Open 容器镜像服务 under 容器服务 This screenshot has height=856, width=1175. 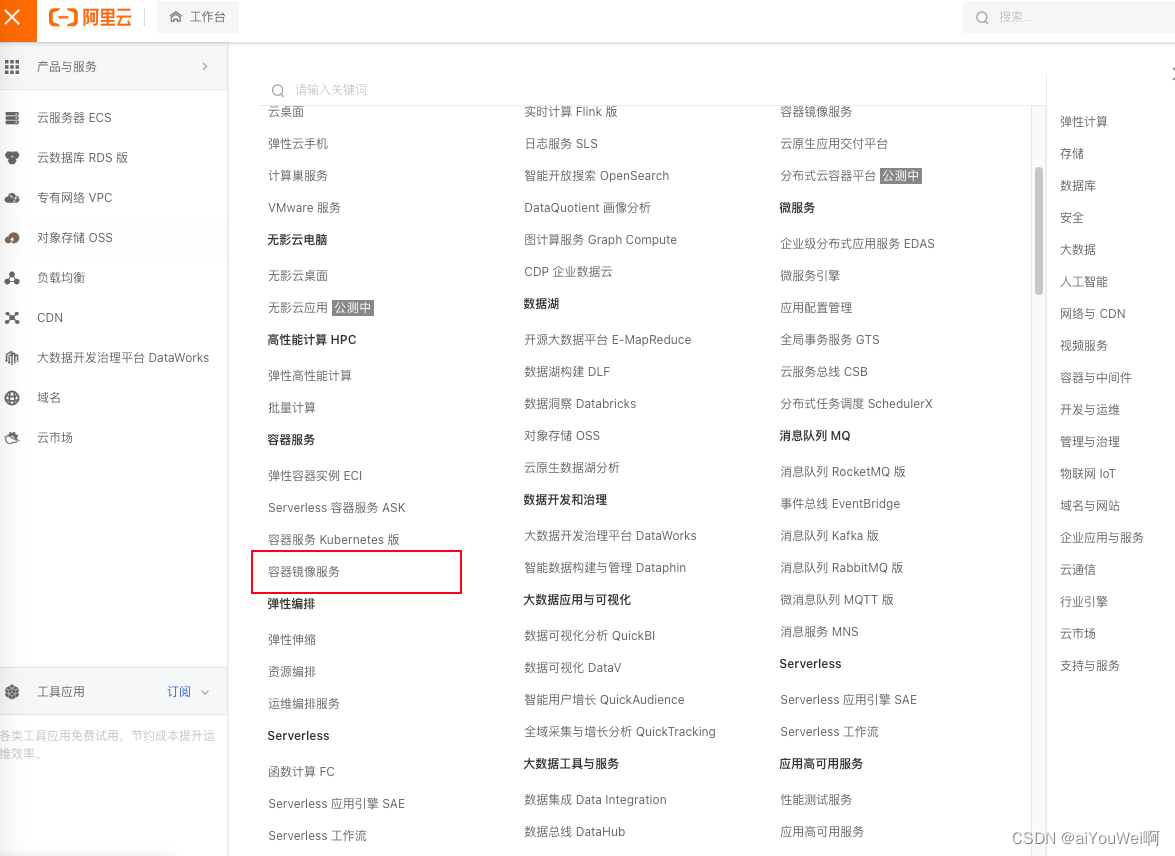click(x=304, y=572)
